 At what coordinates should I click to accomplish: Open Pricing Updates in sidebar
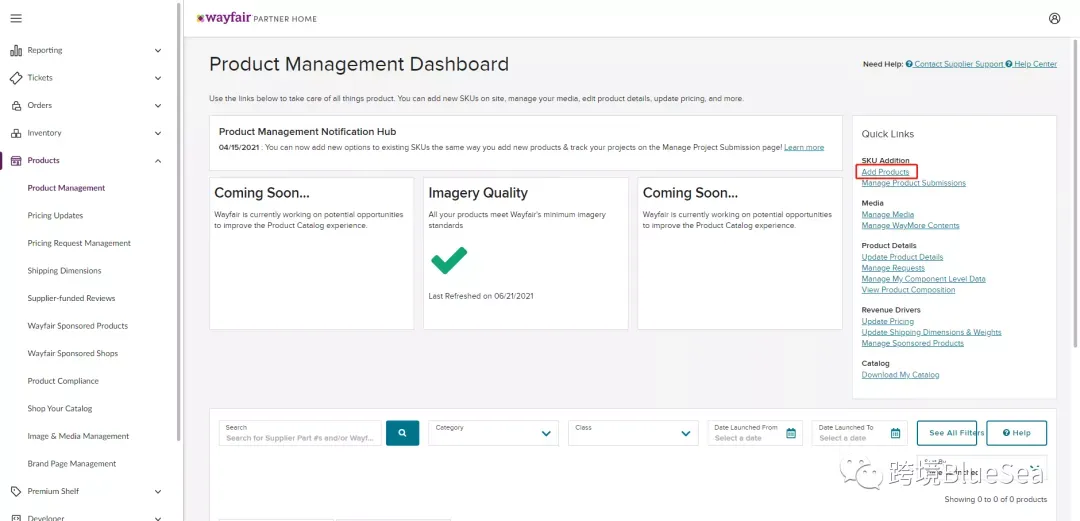coord(55,216)
